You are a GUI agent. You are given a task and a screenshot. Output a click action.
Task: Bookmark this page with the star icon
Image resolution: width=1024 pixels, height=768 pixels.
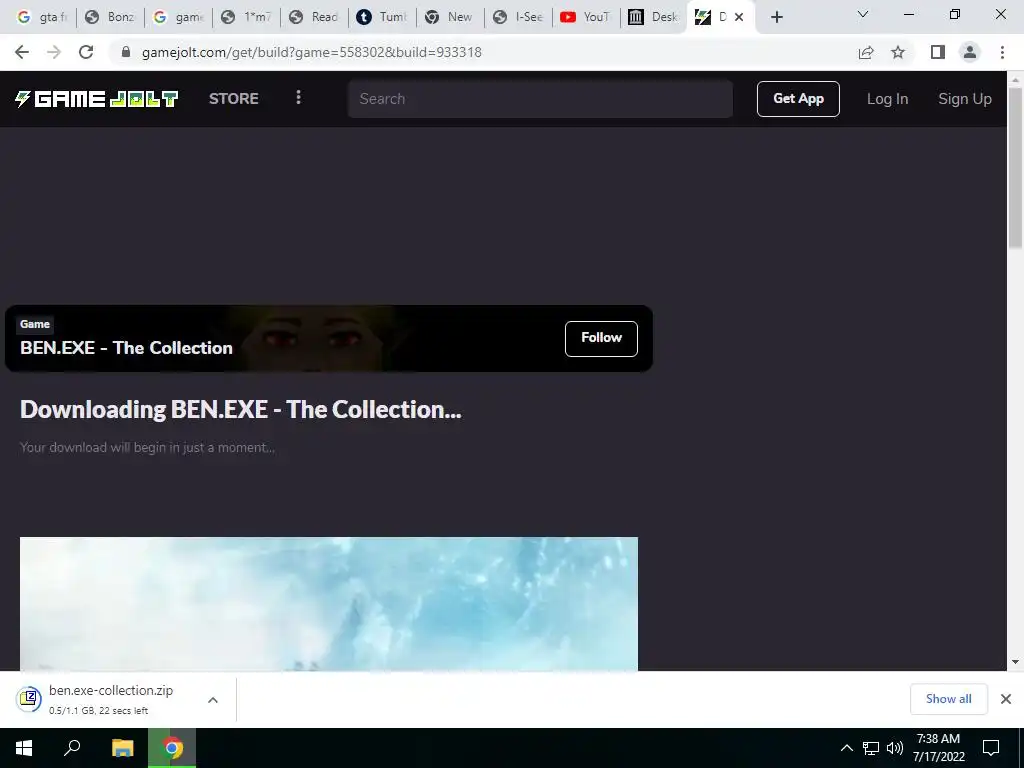click(x=898, y=52)
